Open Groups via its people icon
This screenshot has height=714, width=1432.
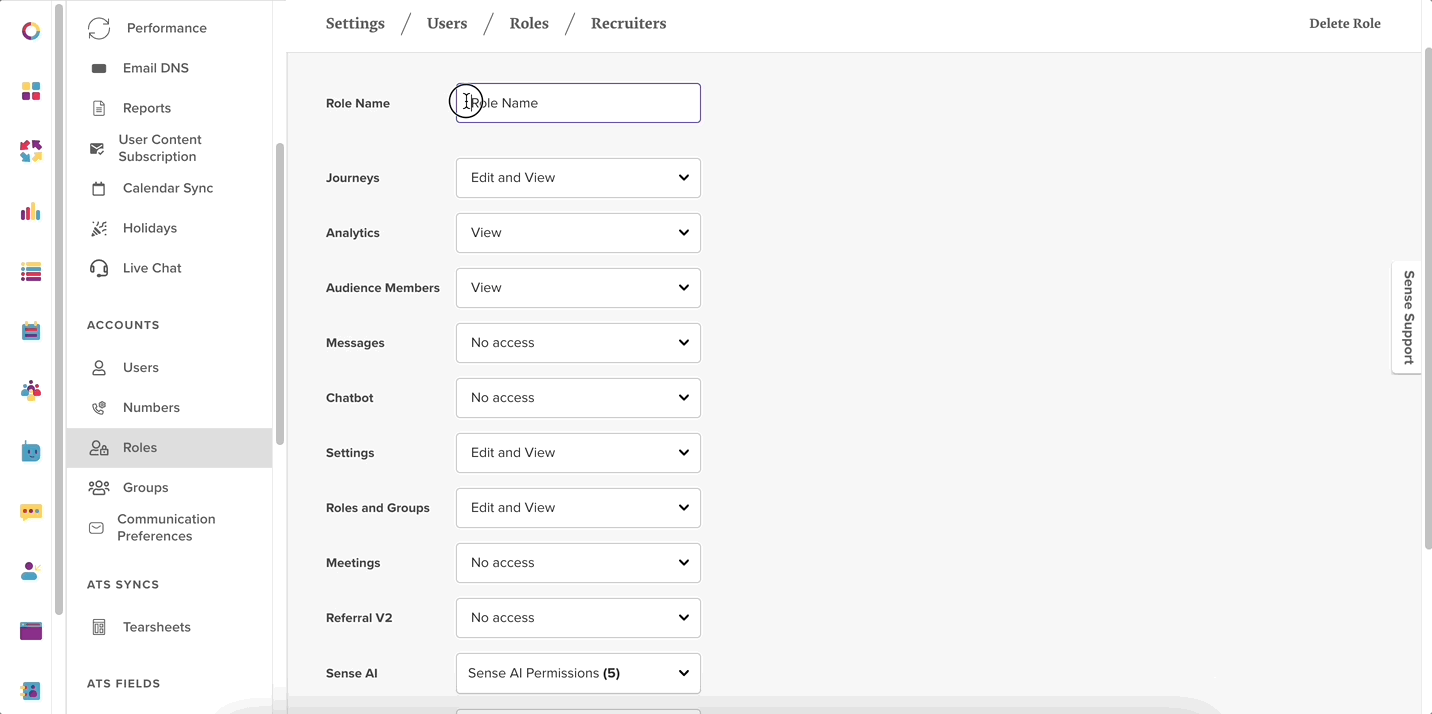tap(99, 488)
